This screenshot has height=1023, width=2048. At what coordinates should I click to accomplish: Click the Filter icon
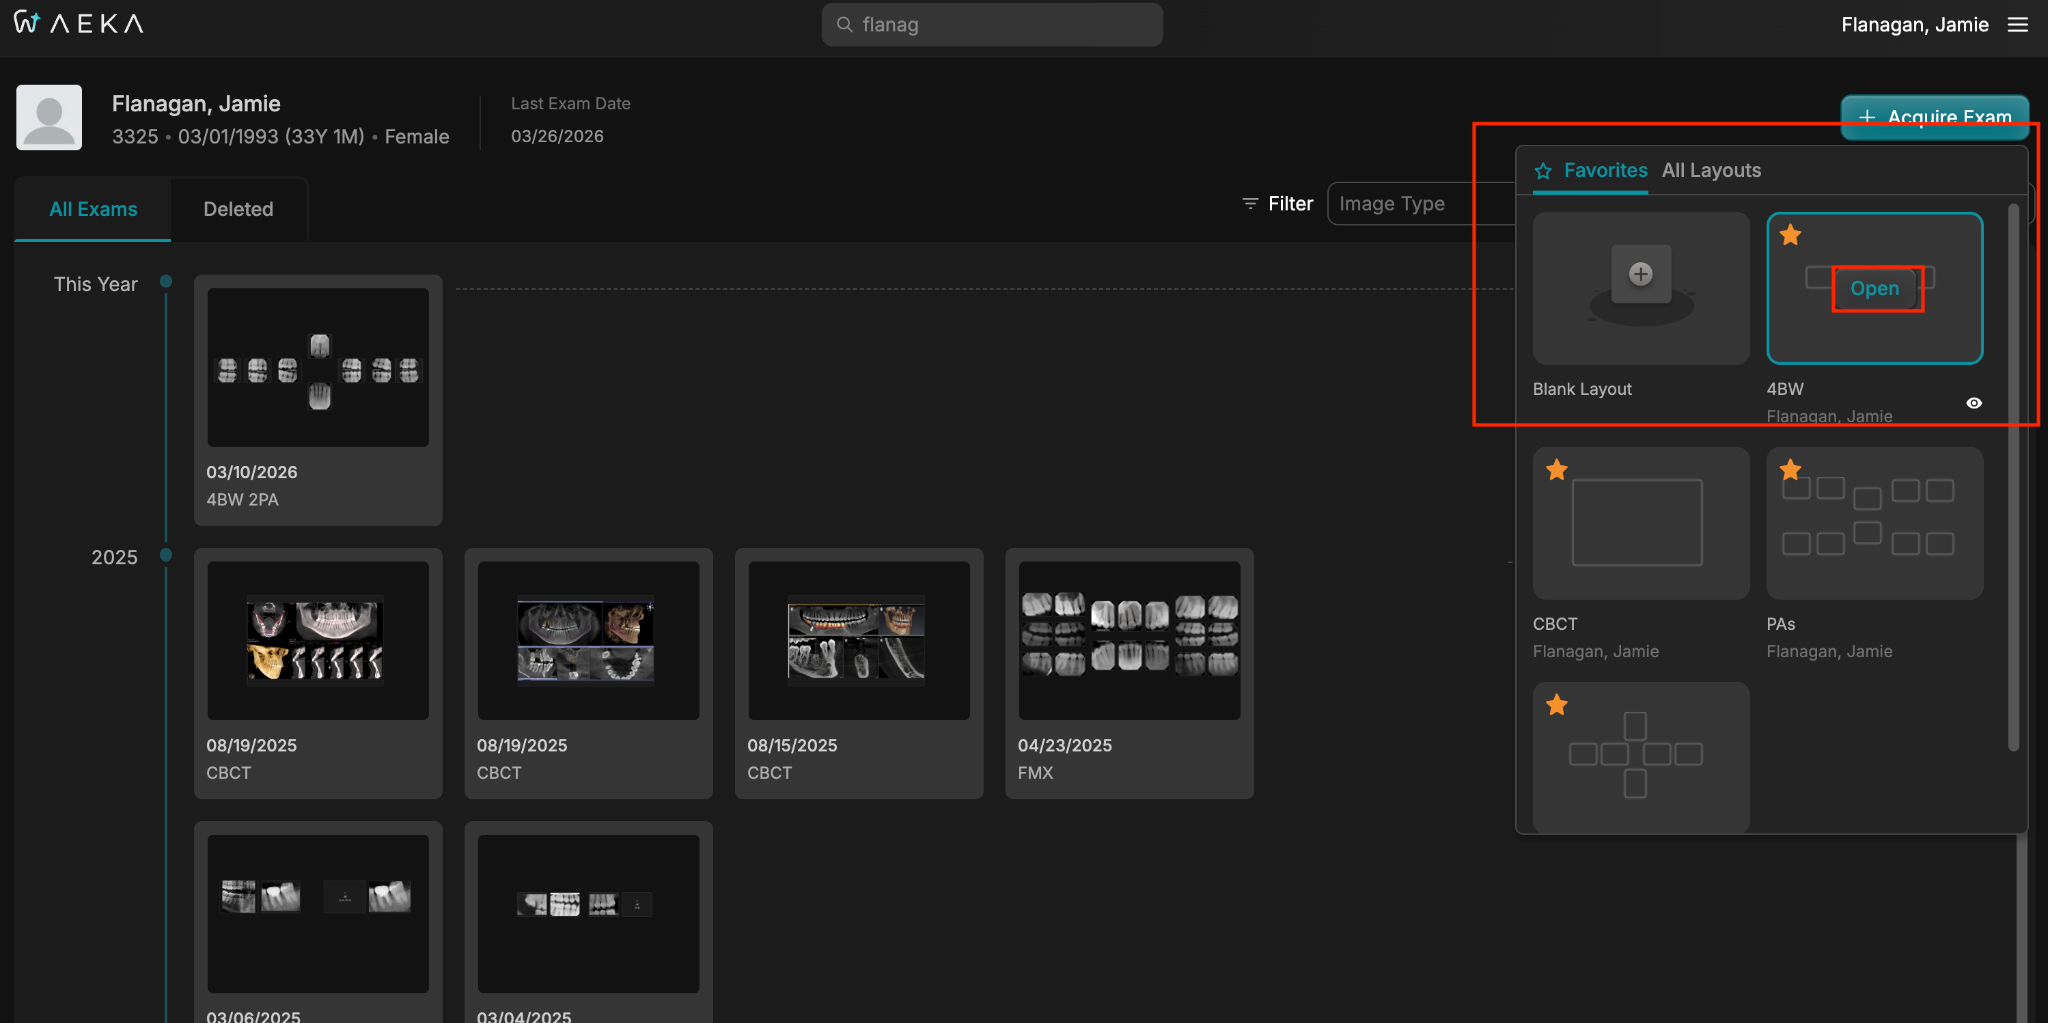[1250, 203]
